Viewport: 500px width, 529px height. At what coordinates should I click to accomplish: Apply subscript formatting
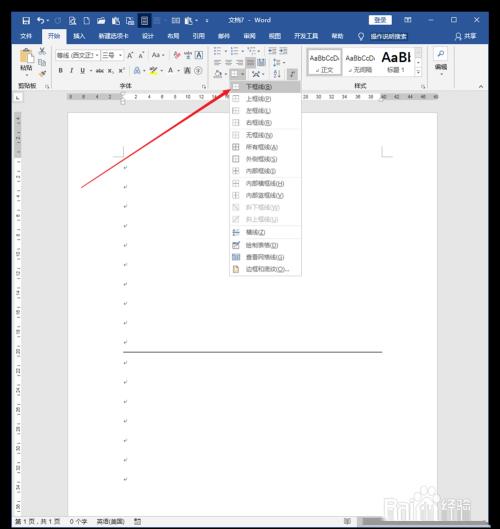click(111, 71)
